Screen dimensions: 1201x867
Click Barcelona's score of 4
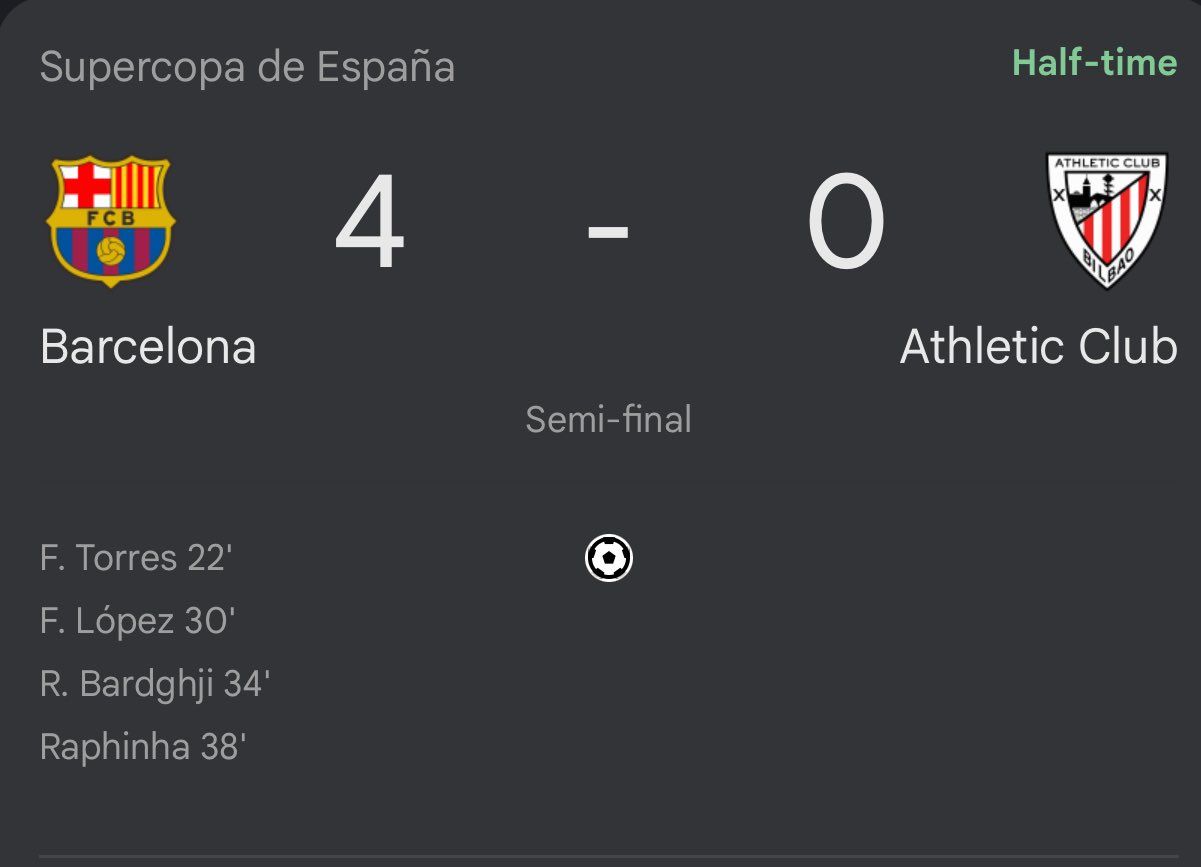click(370, 223)
